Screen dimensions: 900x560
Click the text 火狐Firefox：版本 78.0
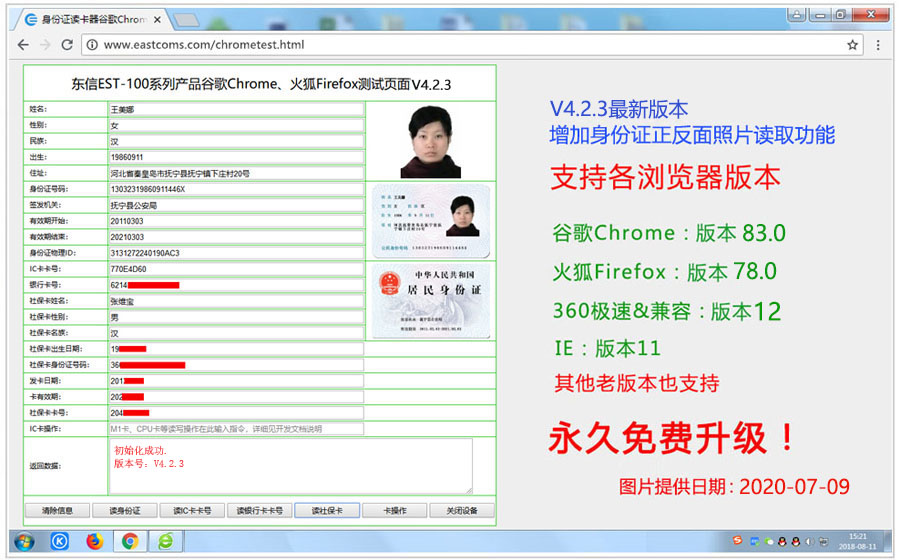coord(665,272)
